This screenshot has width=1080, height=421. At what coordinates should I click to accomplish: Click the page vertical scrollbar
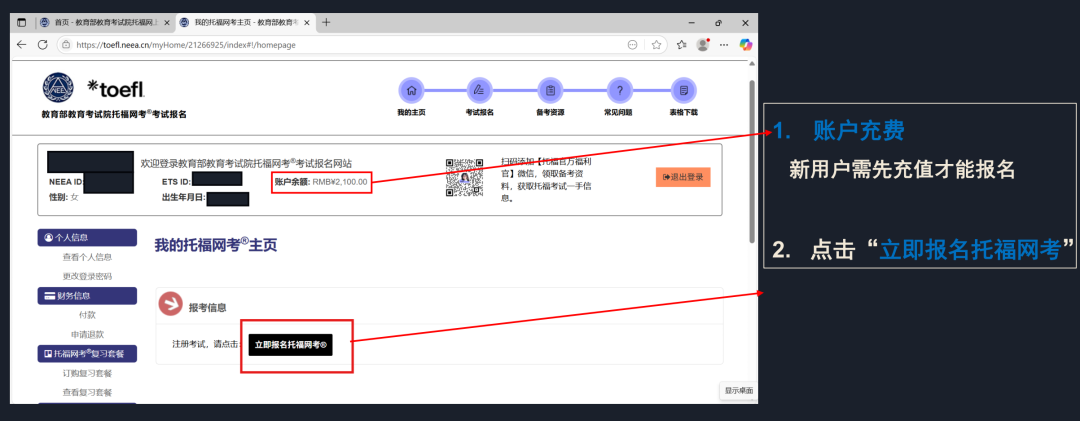[752, 162]
